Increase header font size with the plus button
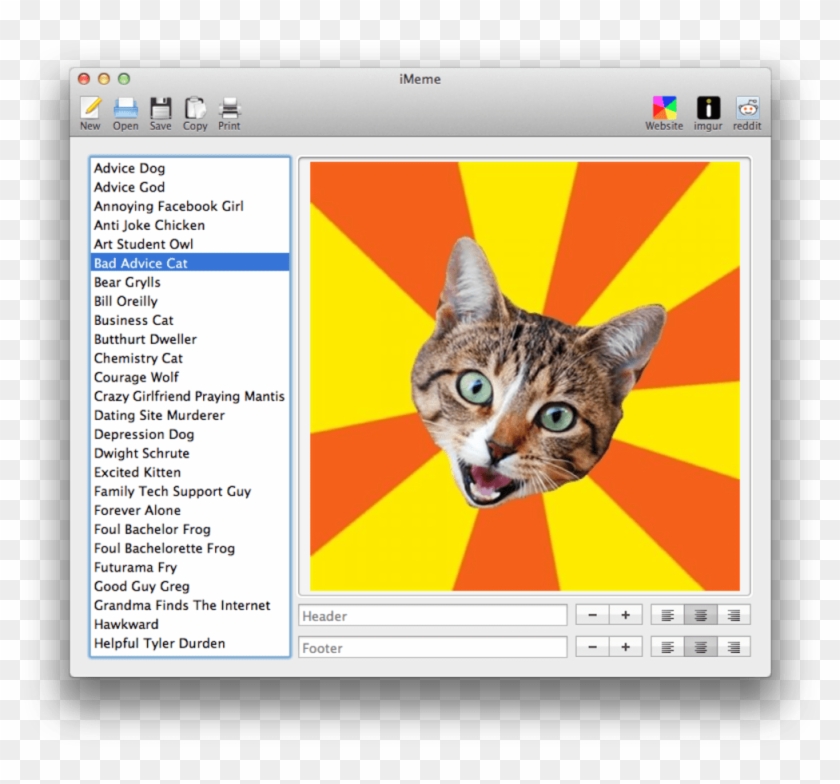This screenshot has height=784, width=840. point(625,614)
